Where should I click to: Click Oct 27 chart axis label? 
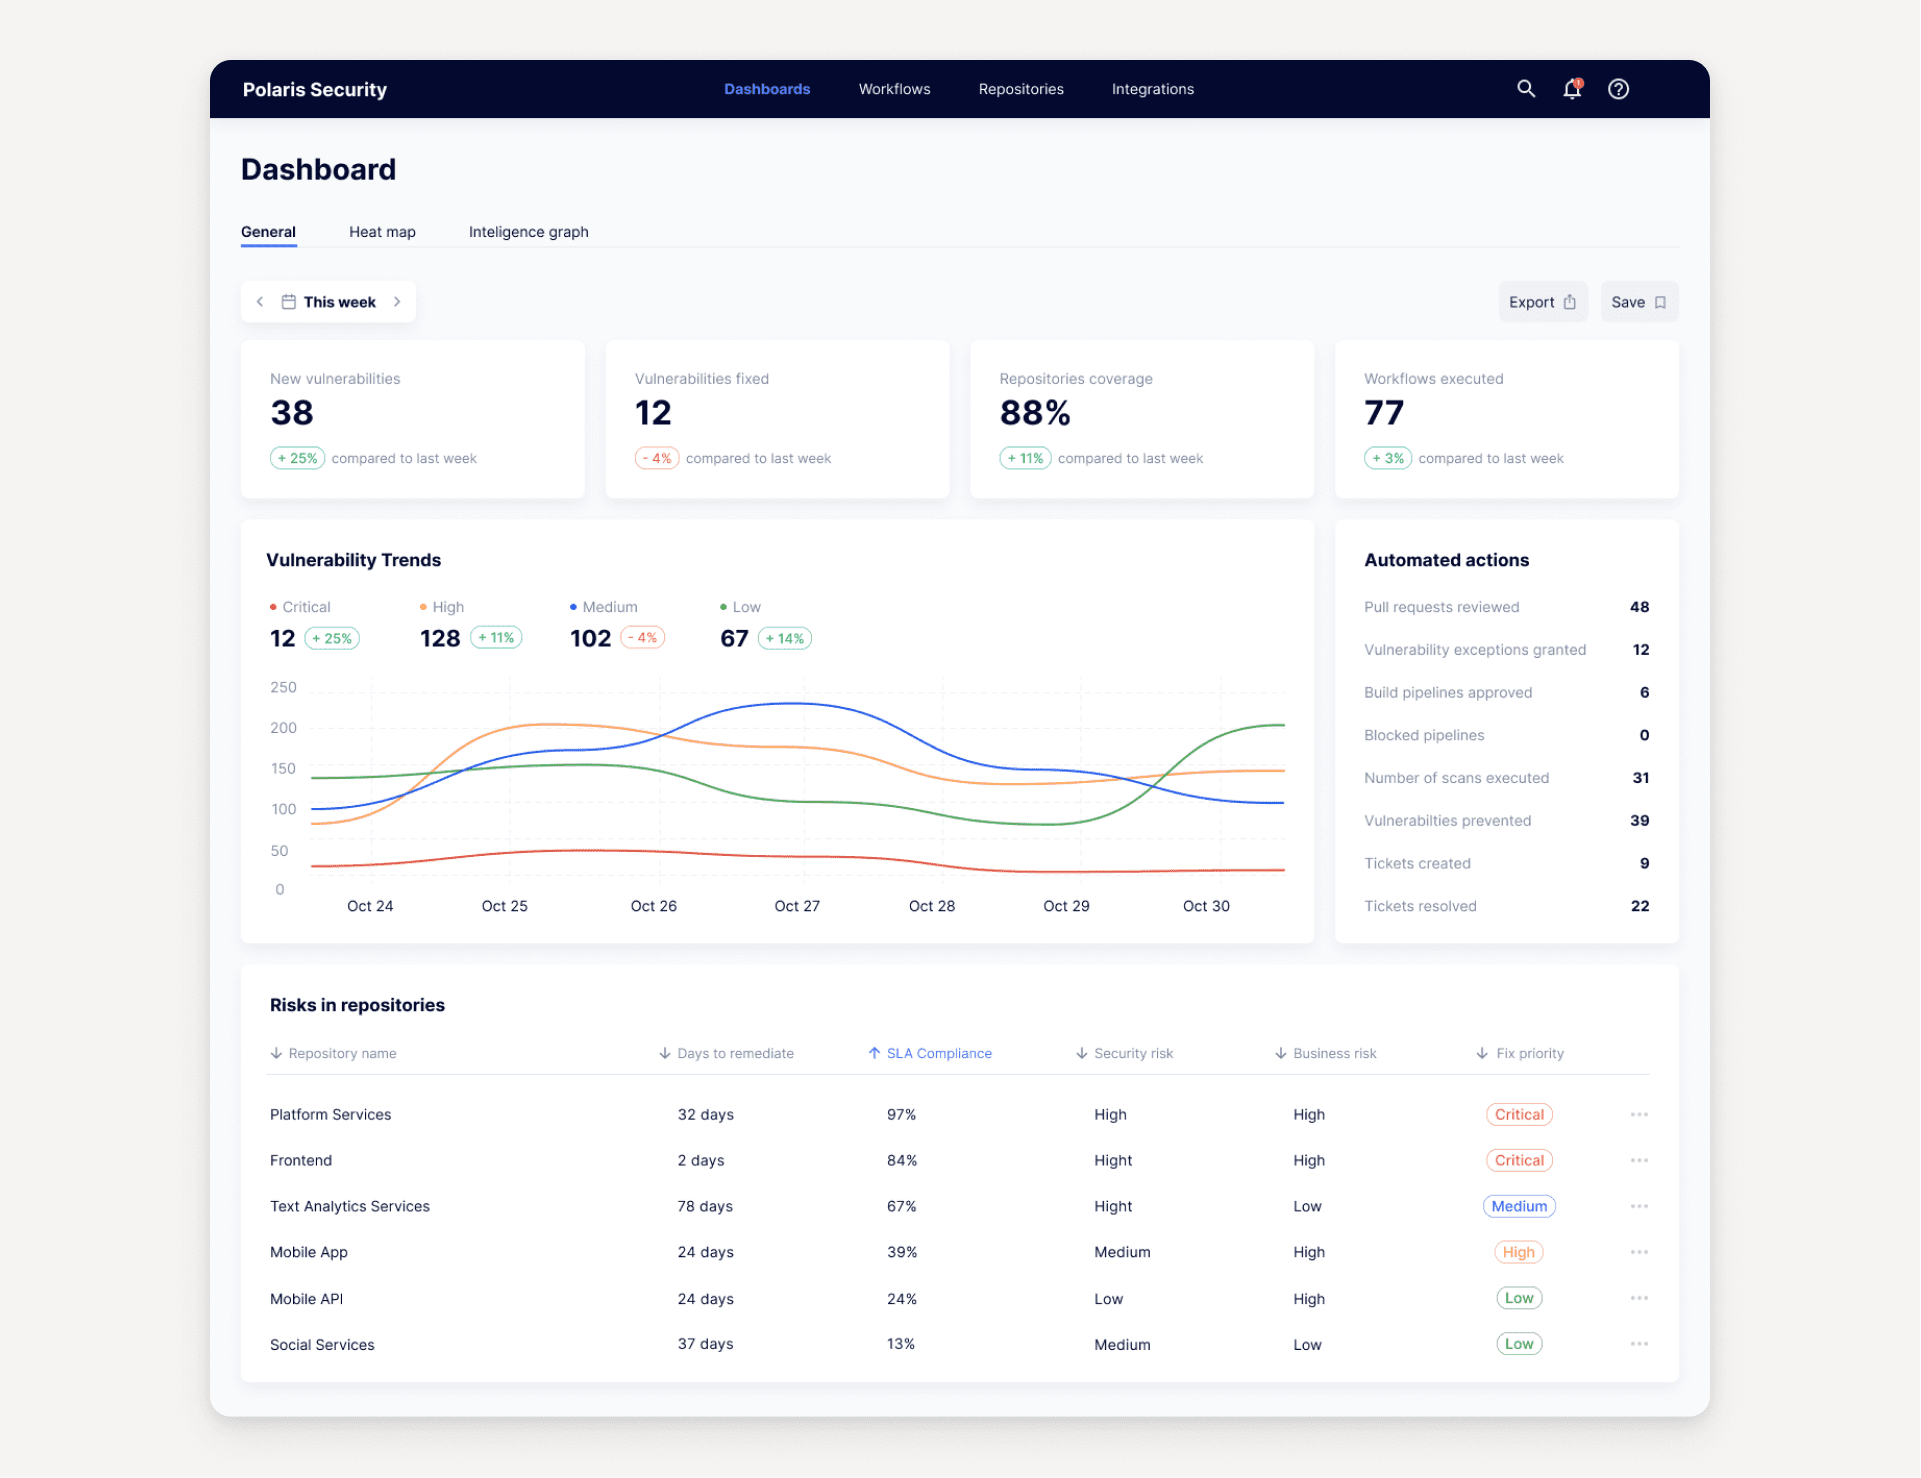[797, 906]
